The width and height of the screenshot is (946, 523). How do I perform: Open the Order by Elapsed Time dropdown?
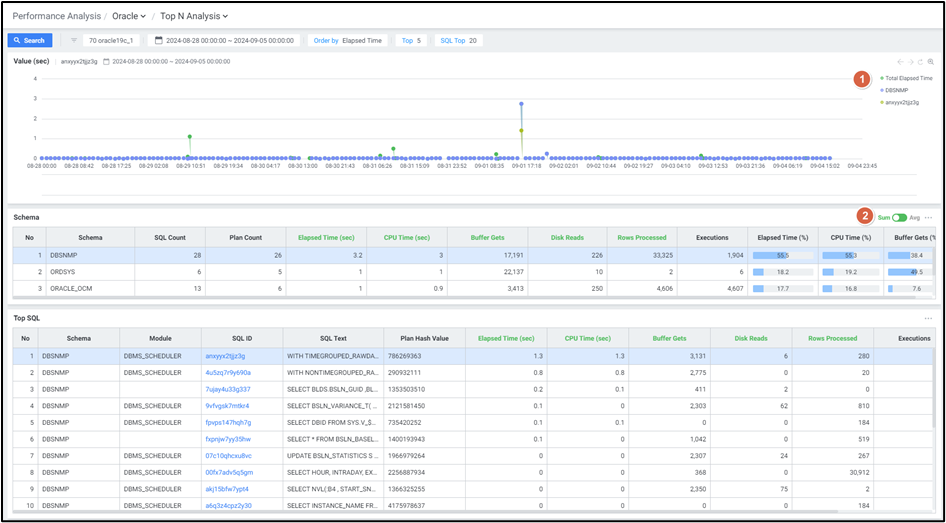(347, 41)
